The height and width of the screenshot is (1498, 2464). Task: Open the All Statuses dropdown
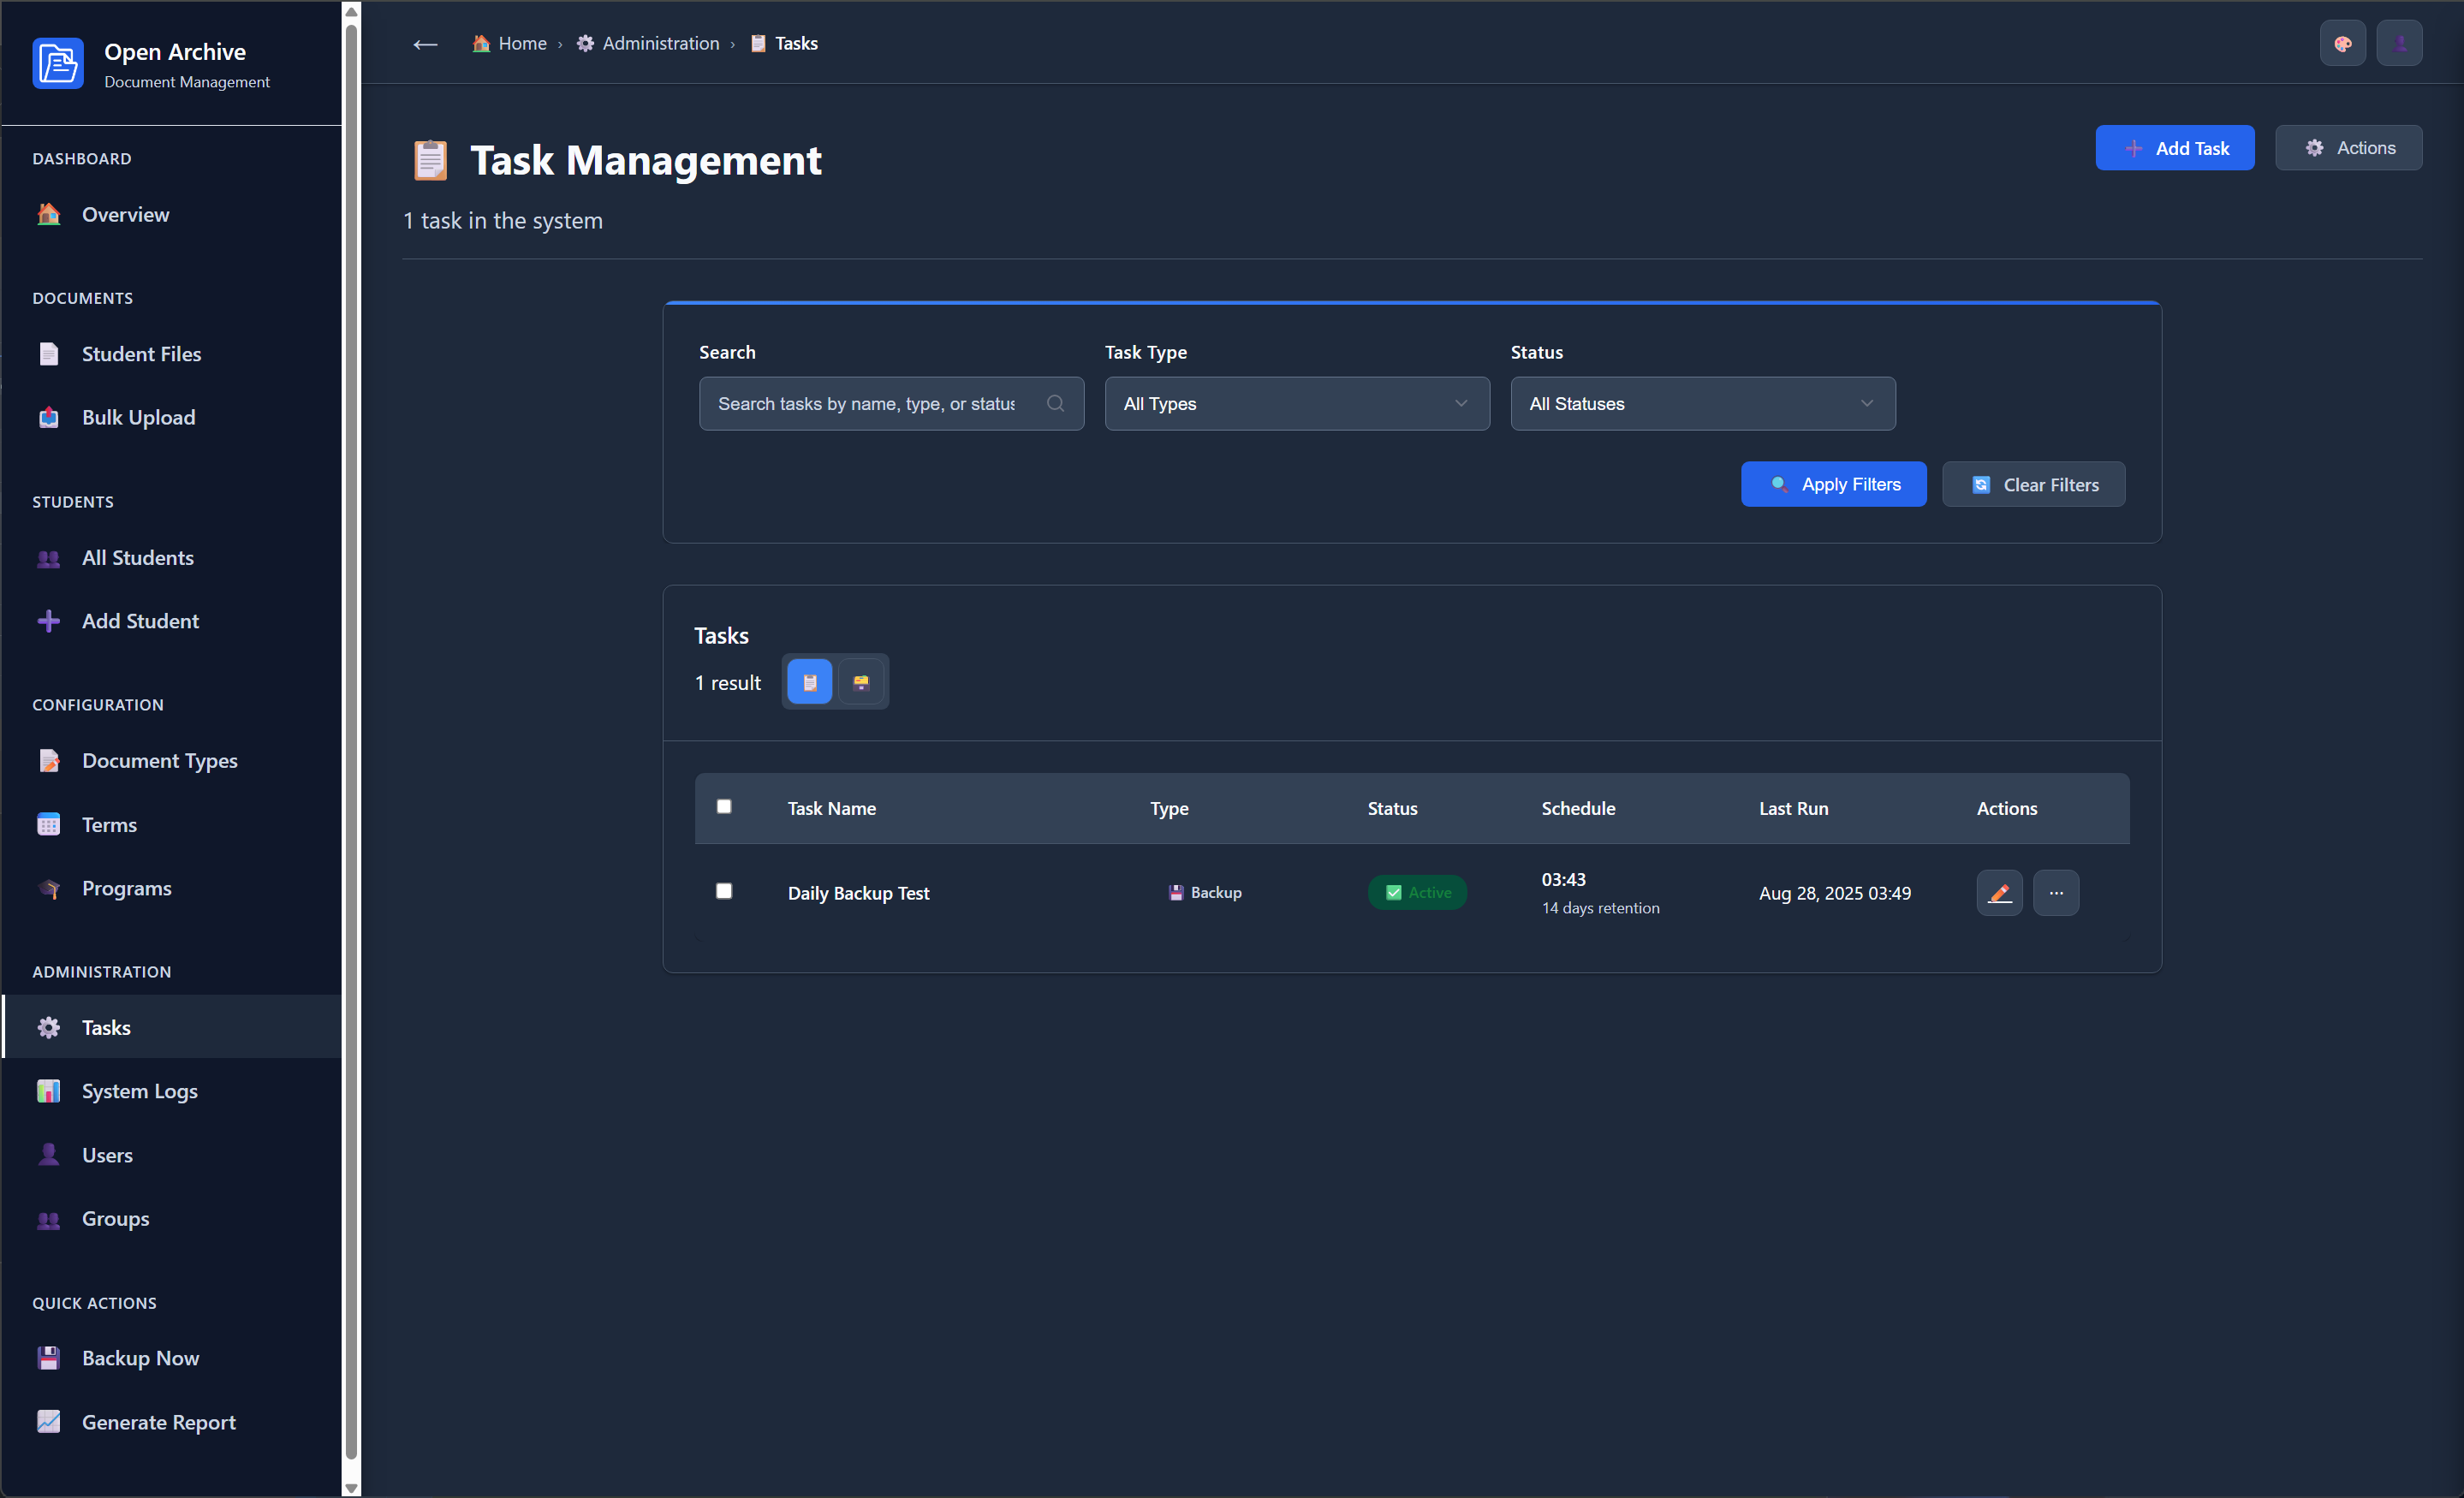click(1703, 403)
